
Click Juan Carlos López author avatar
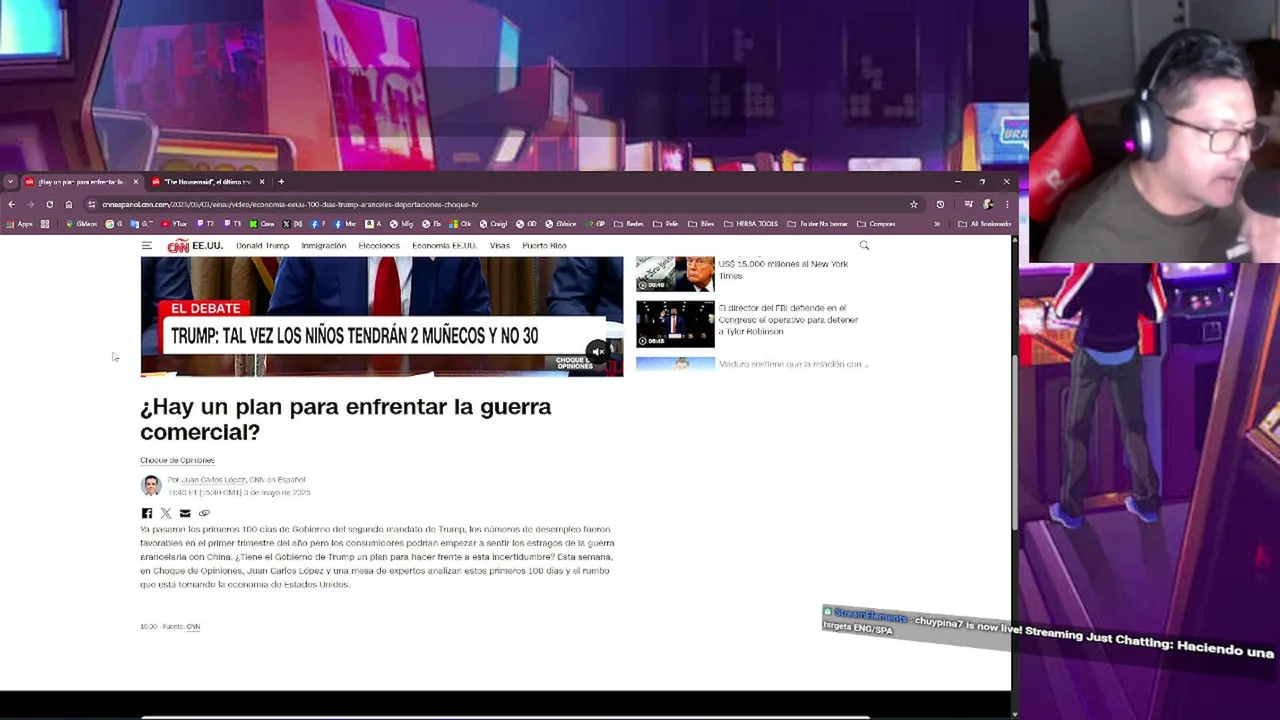point(151,486)
